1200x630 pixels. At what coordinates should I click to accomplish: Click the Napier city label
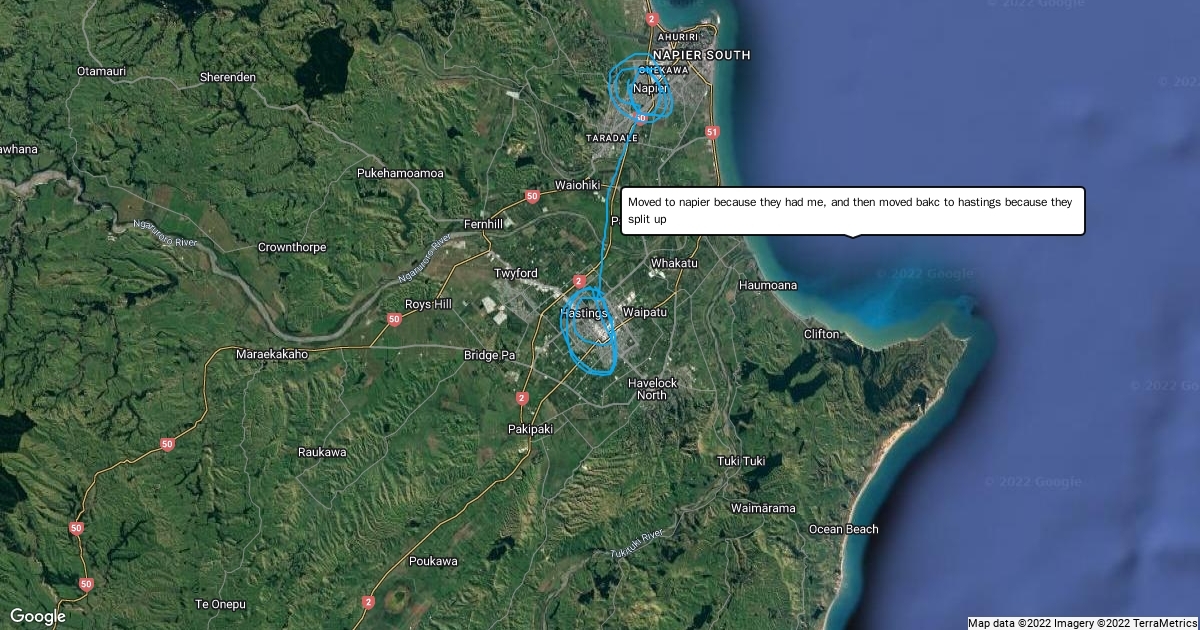coord(650,88)
